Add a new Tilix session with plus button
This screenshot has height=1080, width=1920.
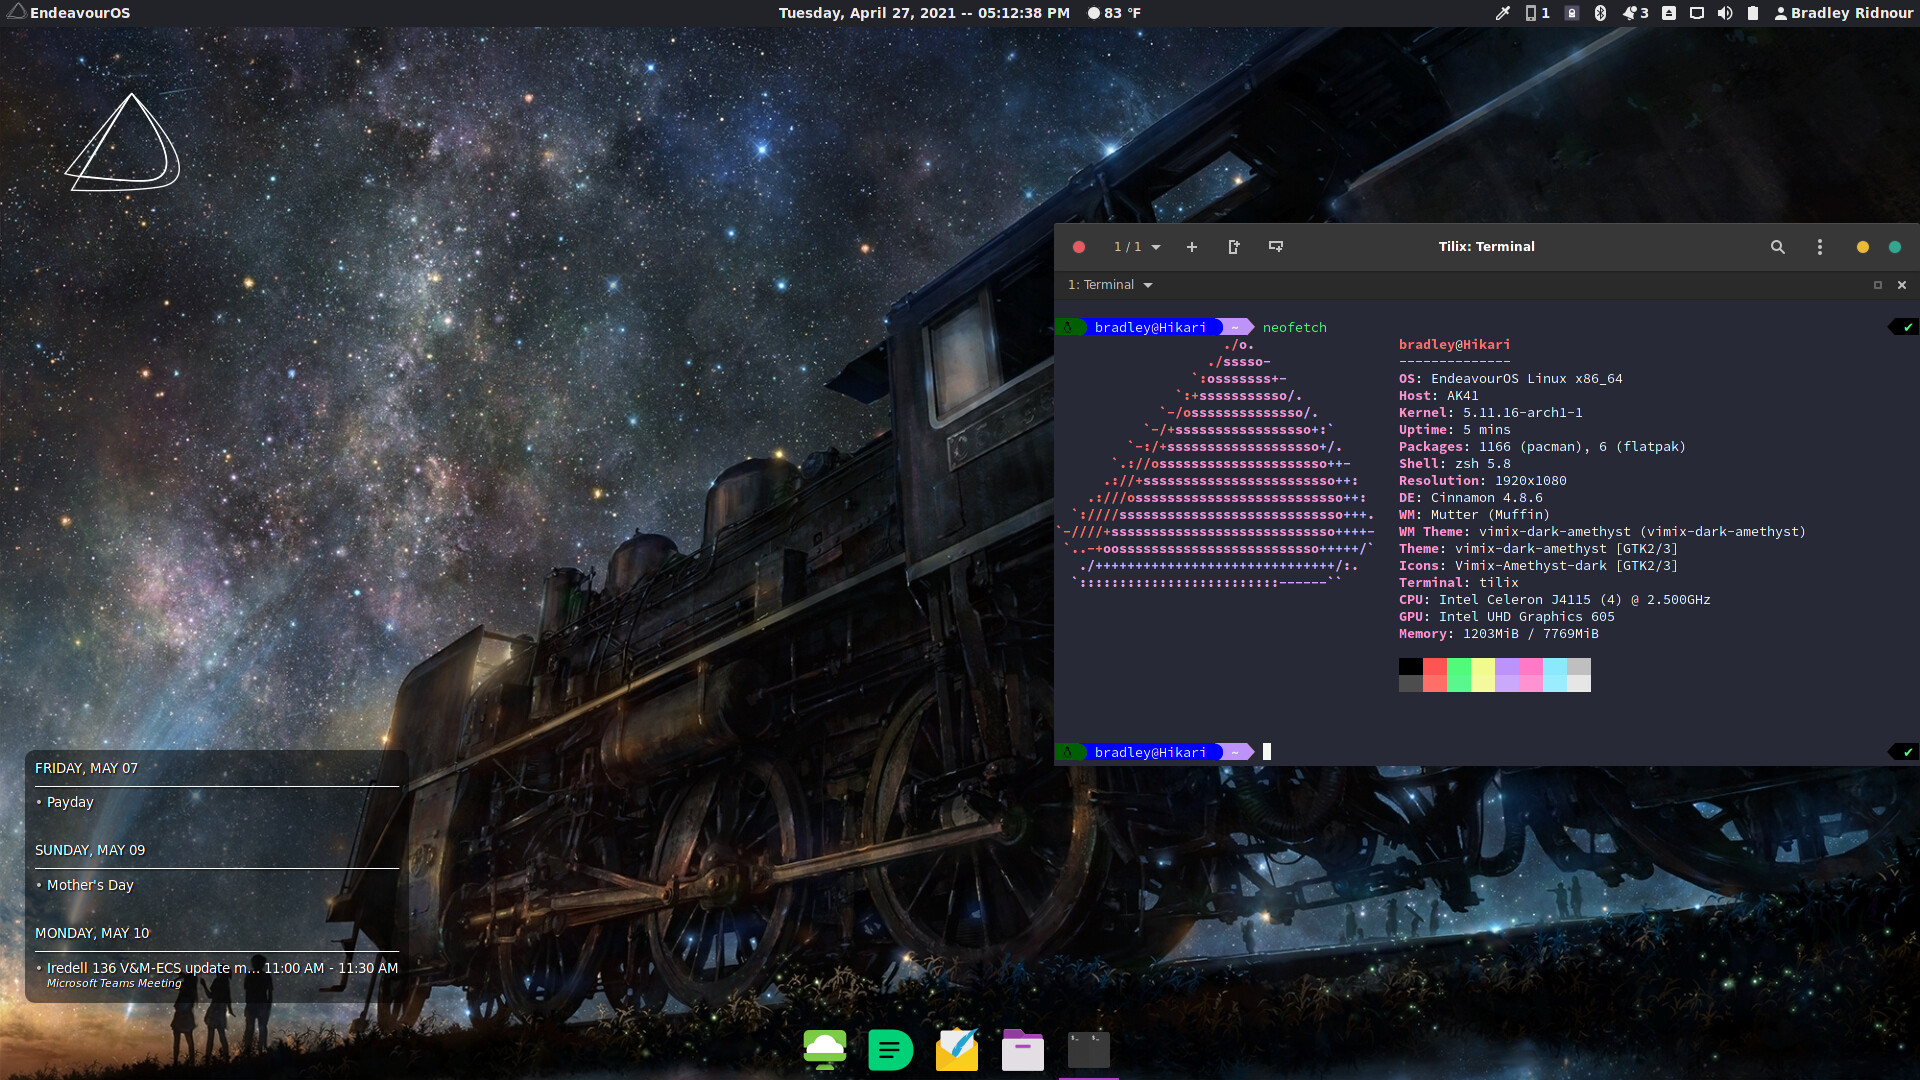1192,247
